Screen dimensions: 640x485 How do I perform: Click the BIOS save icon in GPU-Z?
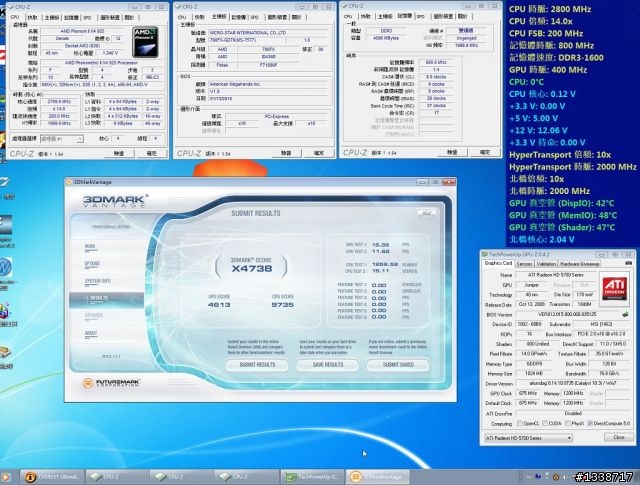pyautogui.click(x=625, y=315)
